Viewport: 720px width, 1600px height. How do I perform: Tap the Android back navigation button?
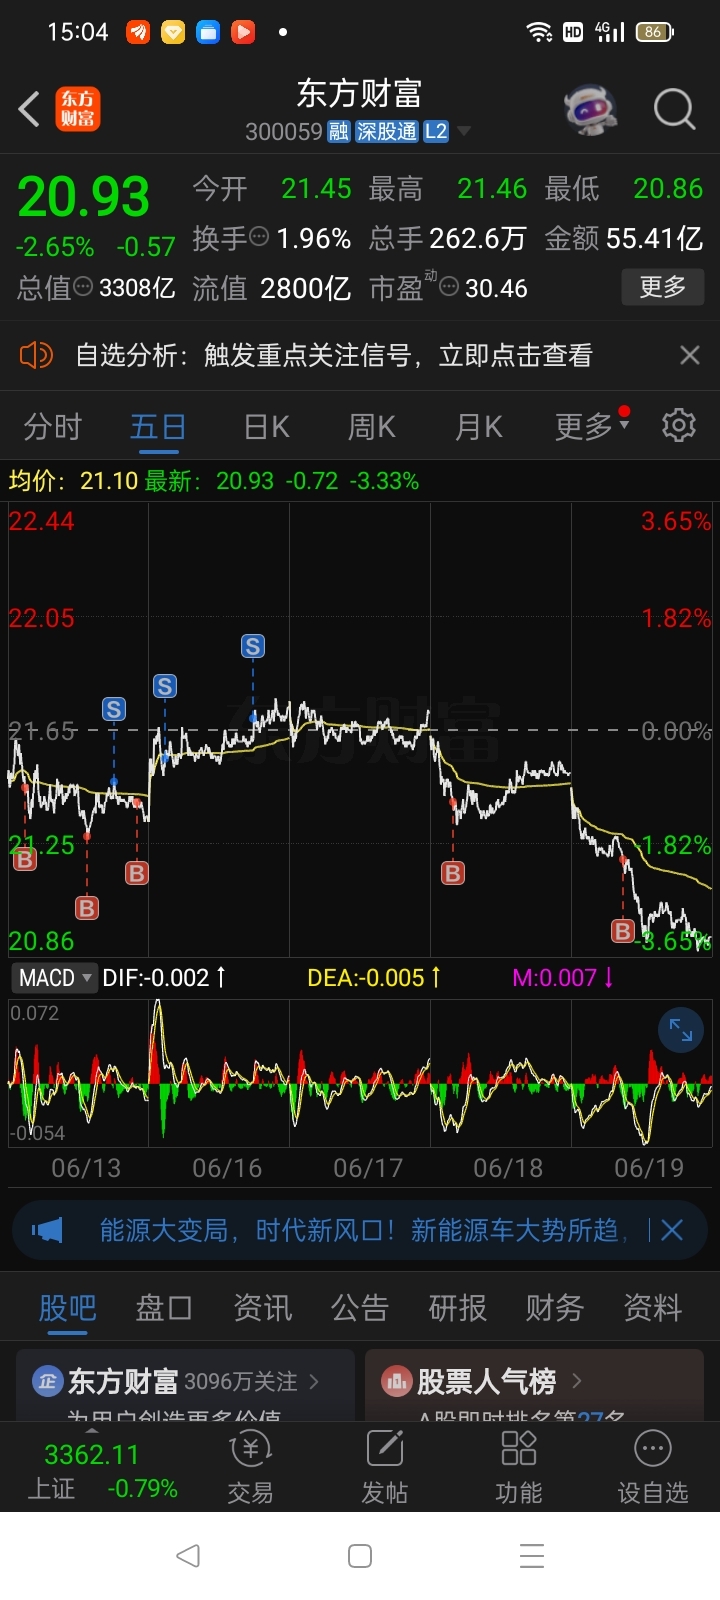(x=188, y=1555)
